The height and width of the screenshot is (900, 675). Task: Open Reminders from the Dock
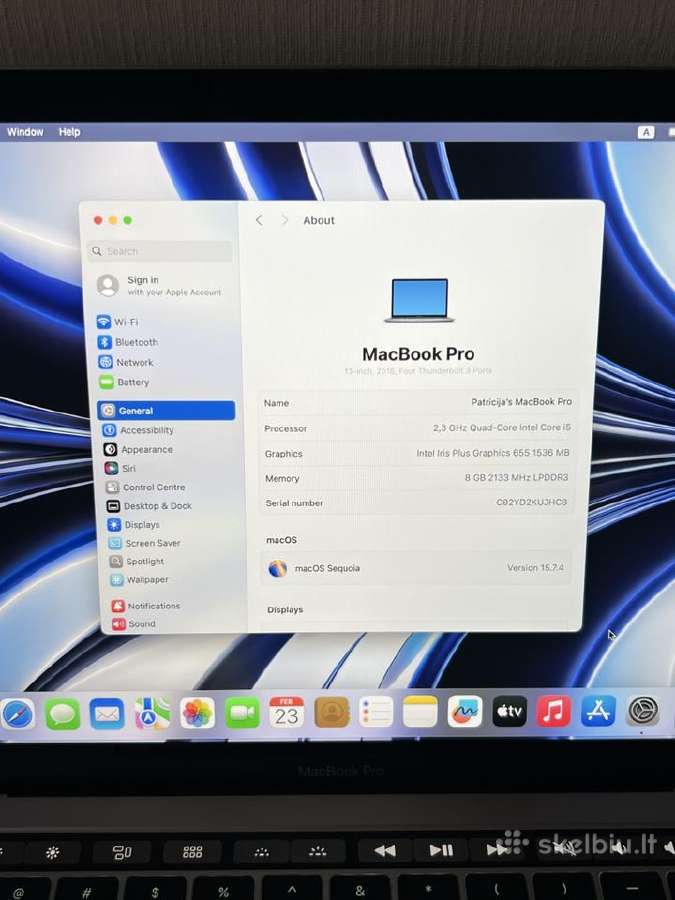[376, 712]
